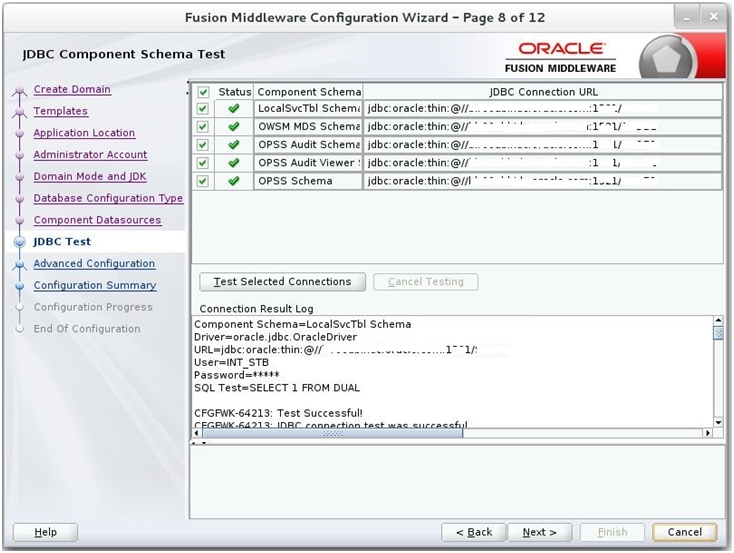Close the Configuration Wizard window

tap(713, 18)
